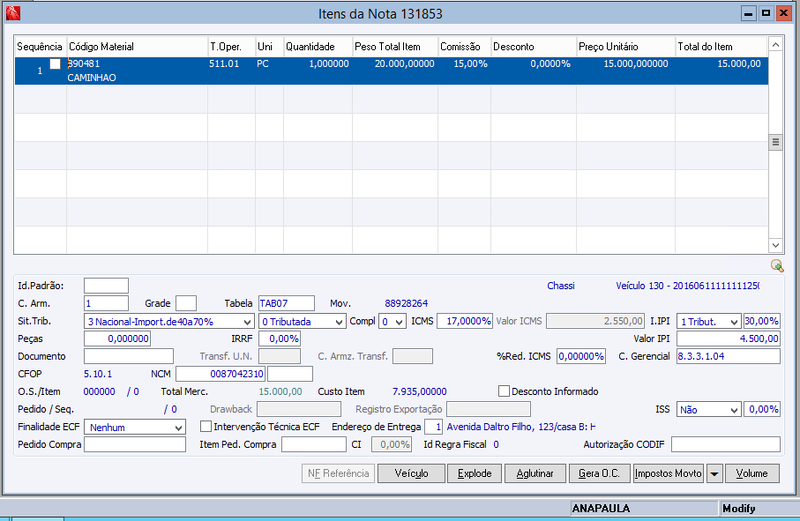
Task: Click the CFOP value 5.10.1
Action: click(98, 374)
